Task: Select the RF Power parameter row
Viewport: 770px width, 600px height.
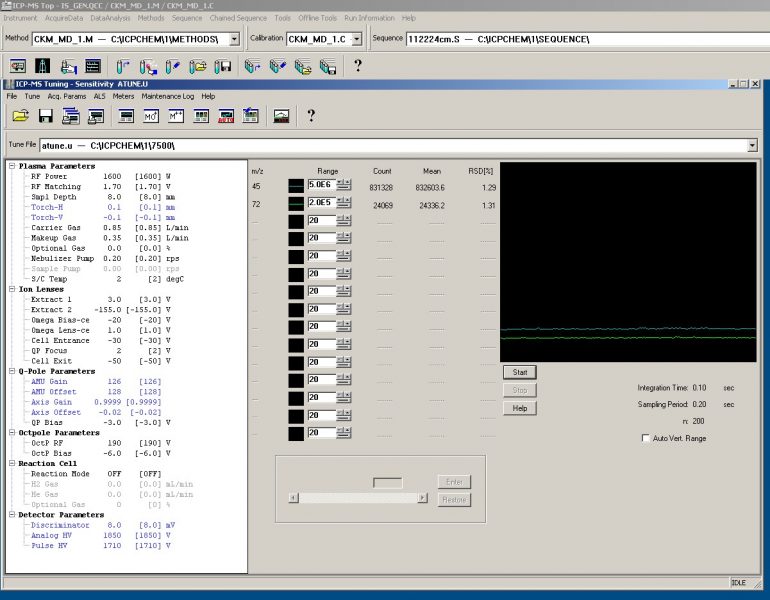Action: click(x=101, y=176)
